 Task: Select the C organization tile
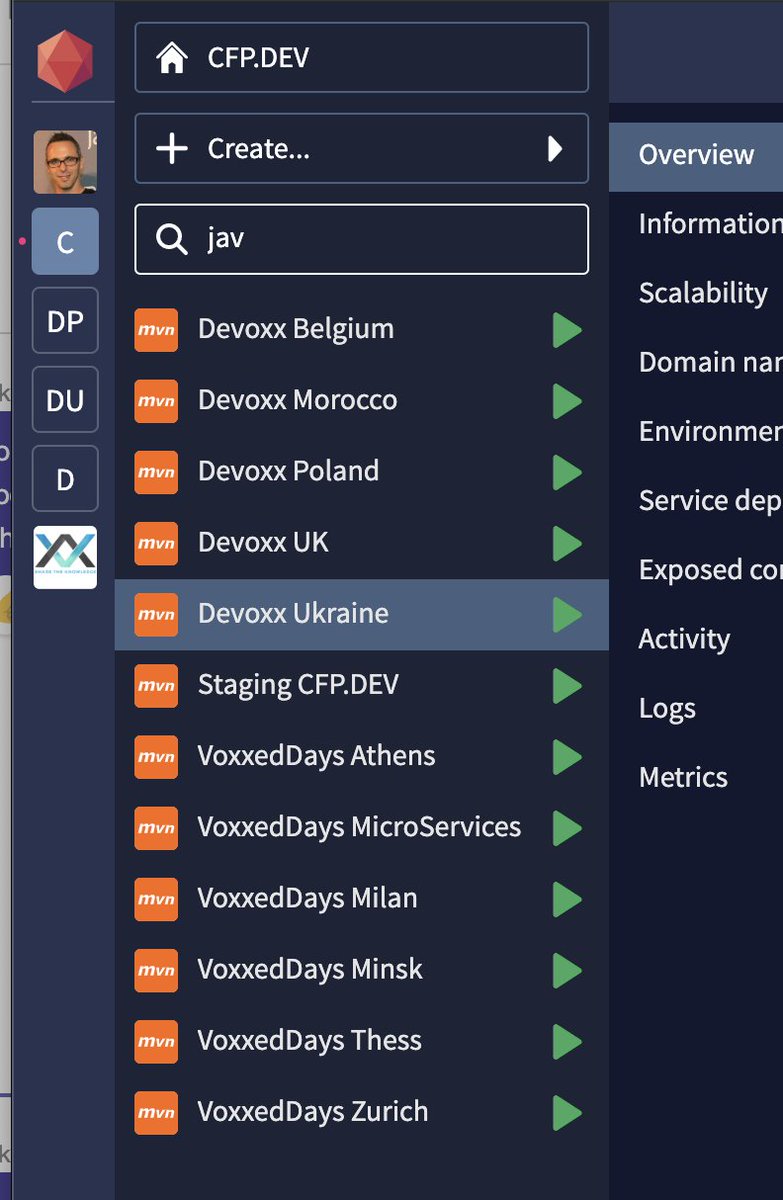coord(65,241)
